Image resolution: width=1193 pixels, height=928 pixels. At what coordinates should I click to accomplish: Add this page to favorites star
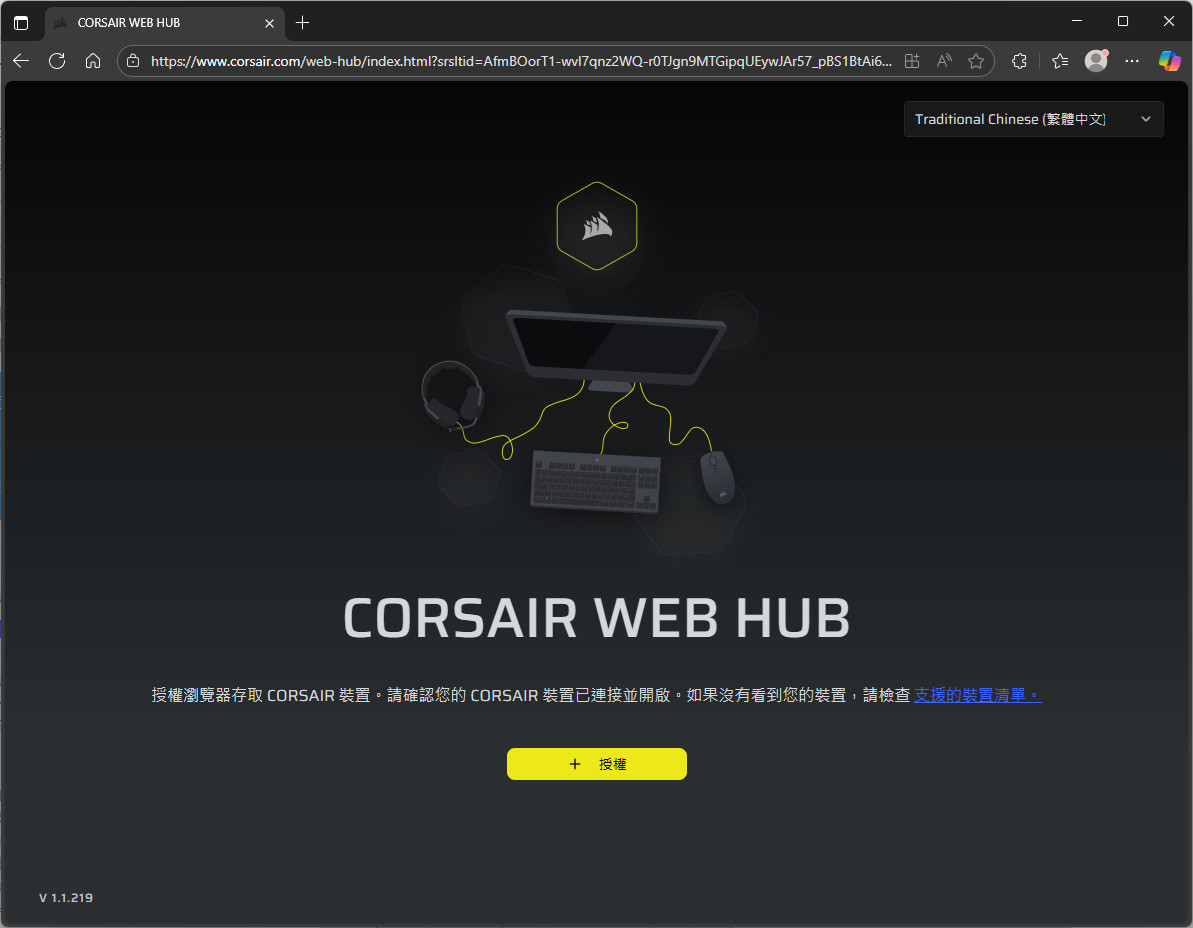tap(976, 61)
